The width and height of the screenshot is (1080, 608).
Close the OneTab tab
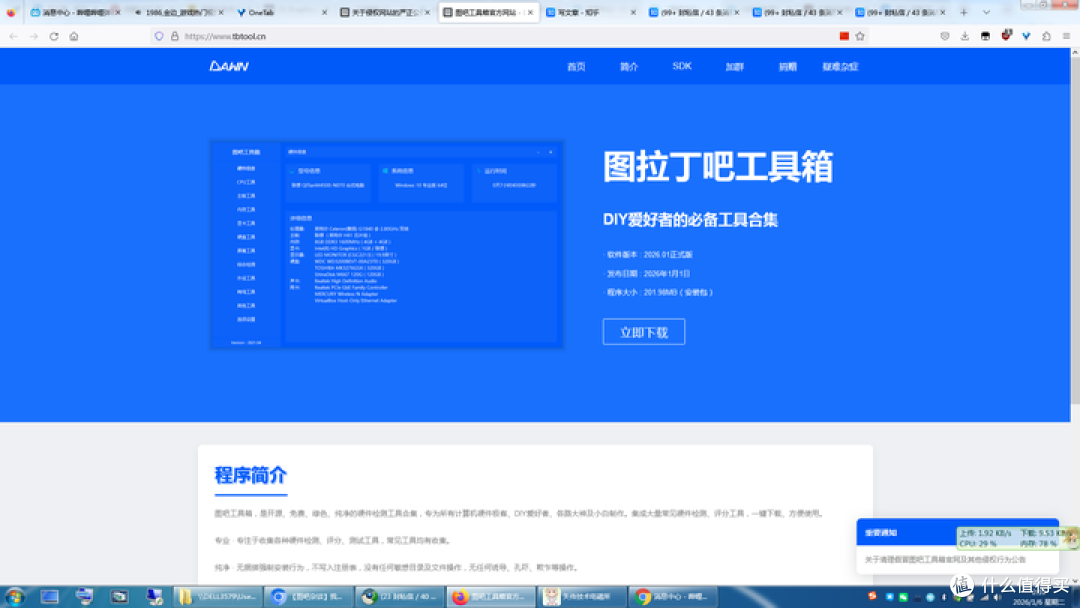(x=324, y=12)
